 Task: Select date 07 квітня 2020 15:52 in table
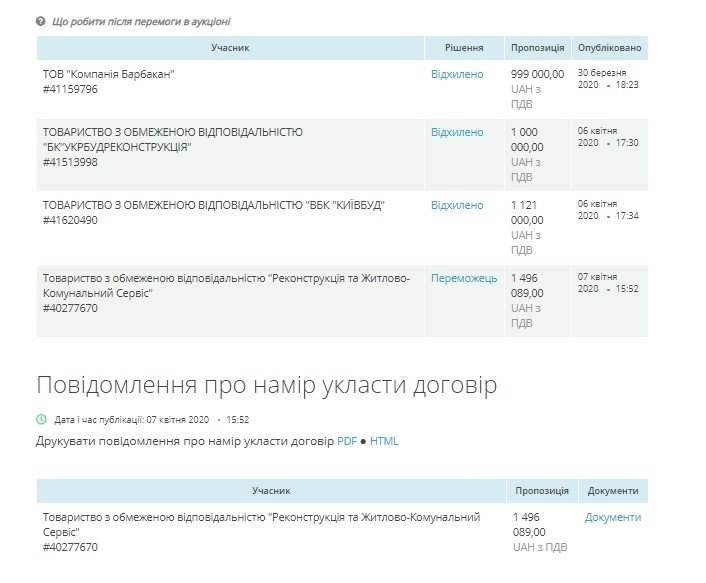[x=608, y=283]
